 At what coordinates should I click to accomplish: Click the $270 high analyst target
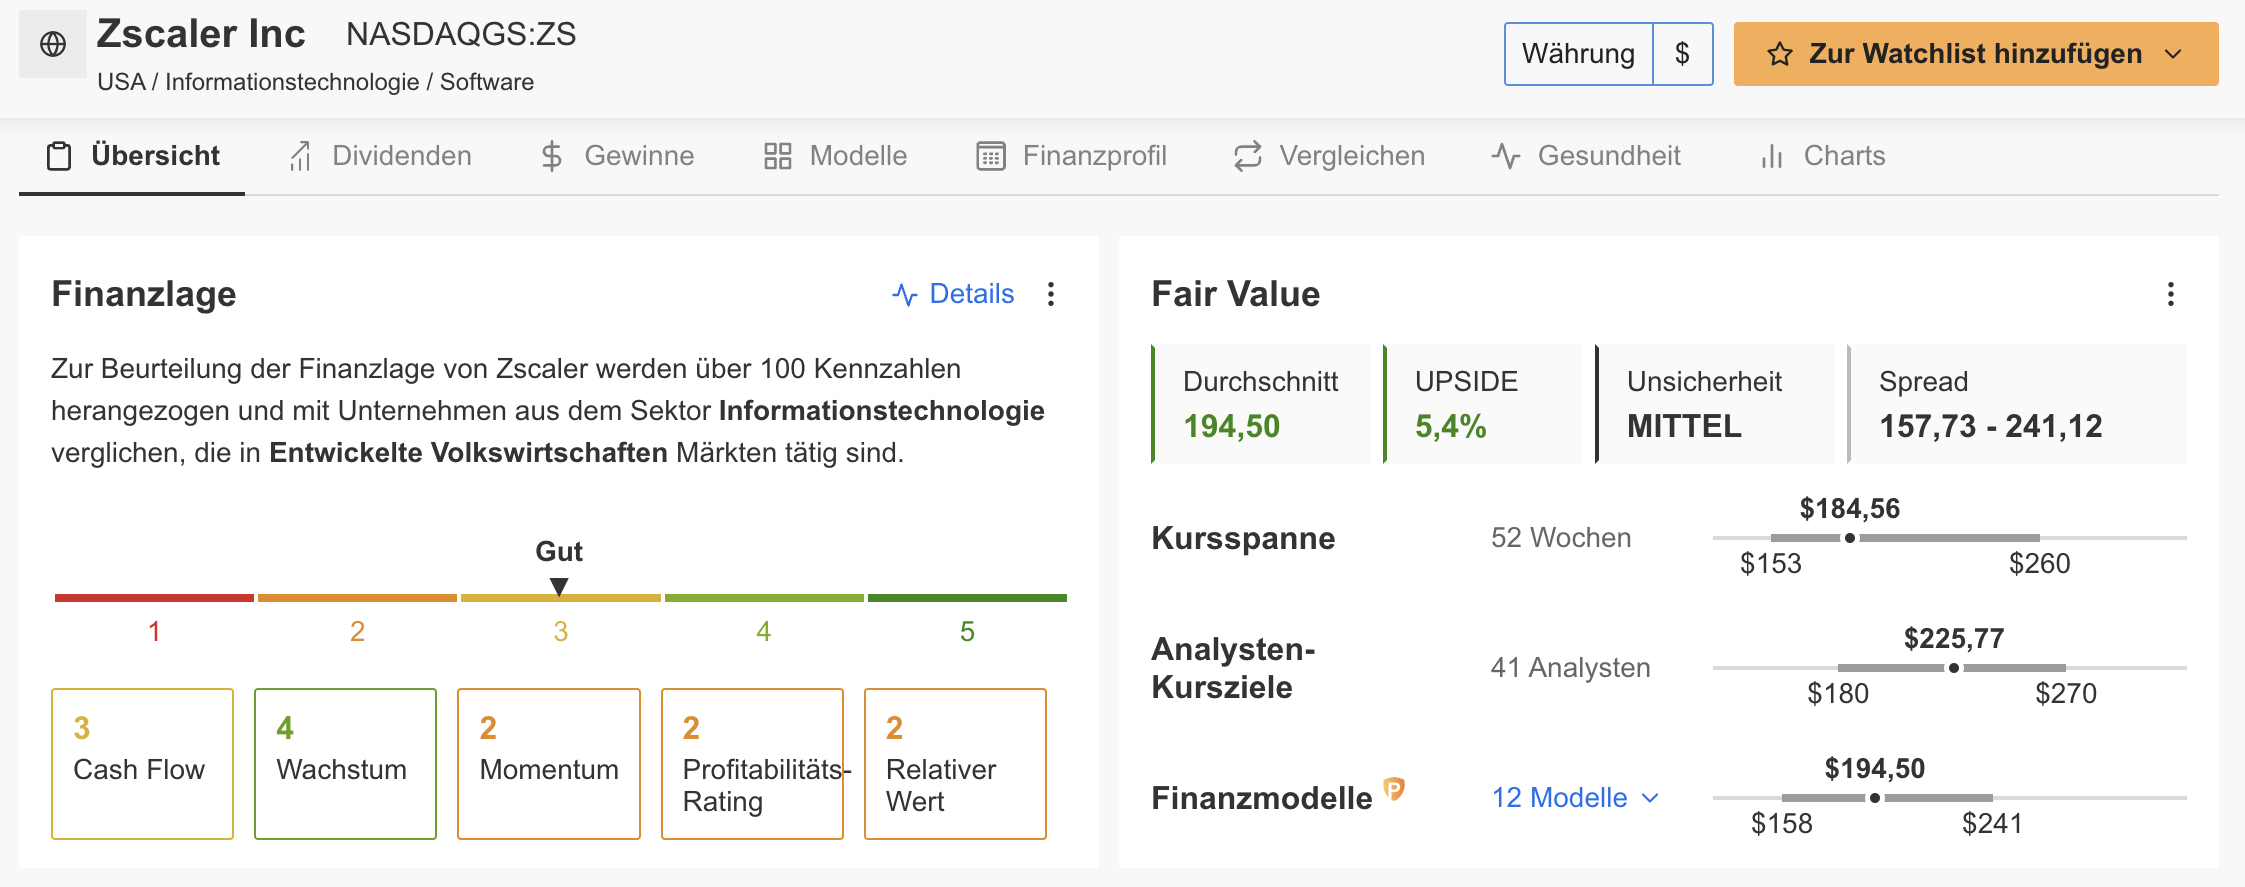(x=2066, y=694)
